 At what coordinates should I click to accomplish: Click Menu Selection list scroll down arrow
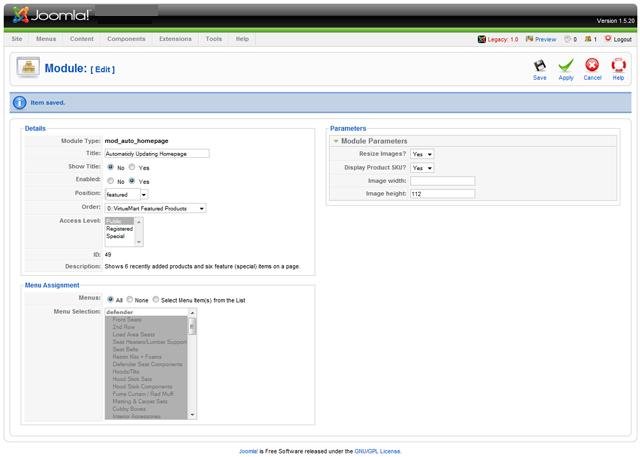pos(192,415)
